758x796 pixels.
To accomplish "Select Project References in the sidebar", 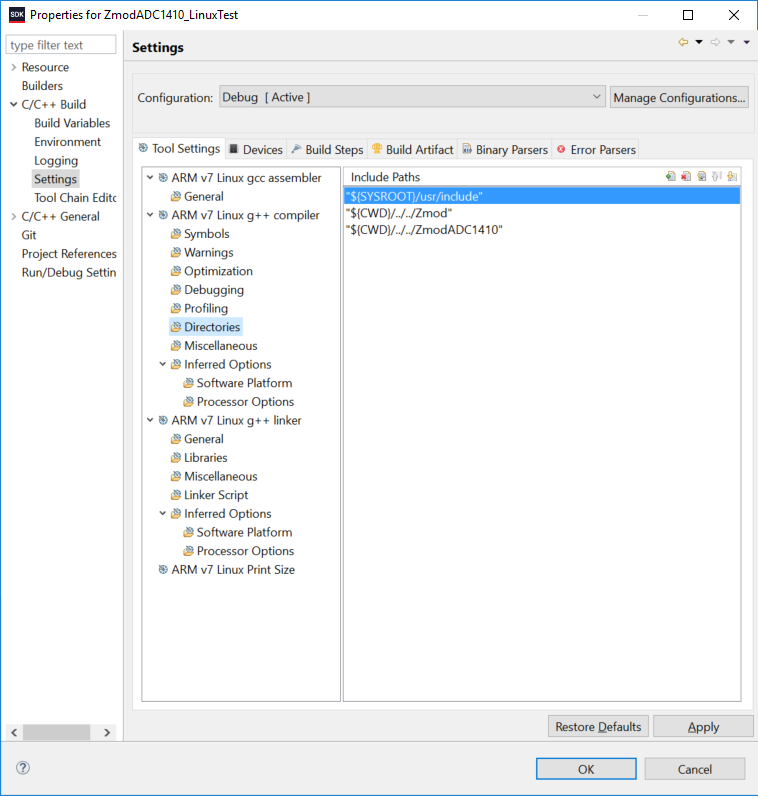I will coord(69,254).
